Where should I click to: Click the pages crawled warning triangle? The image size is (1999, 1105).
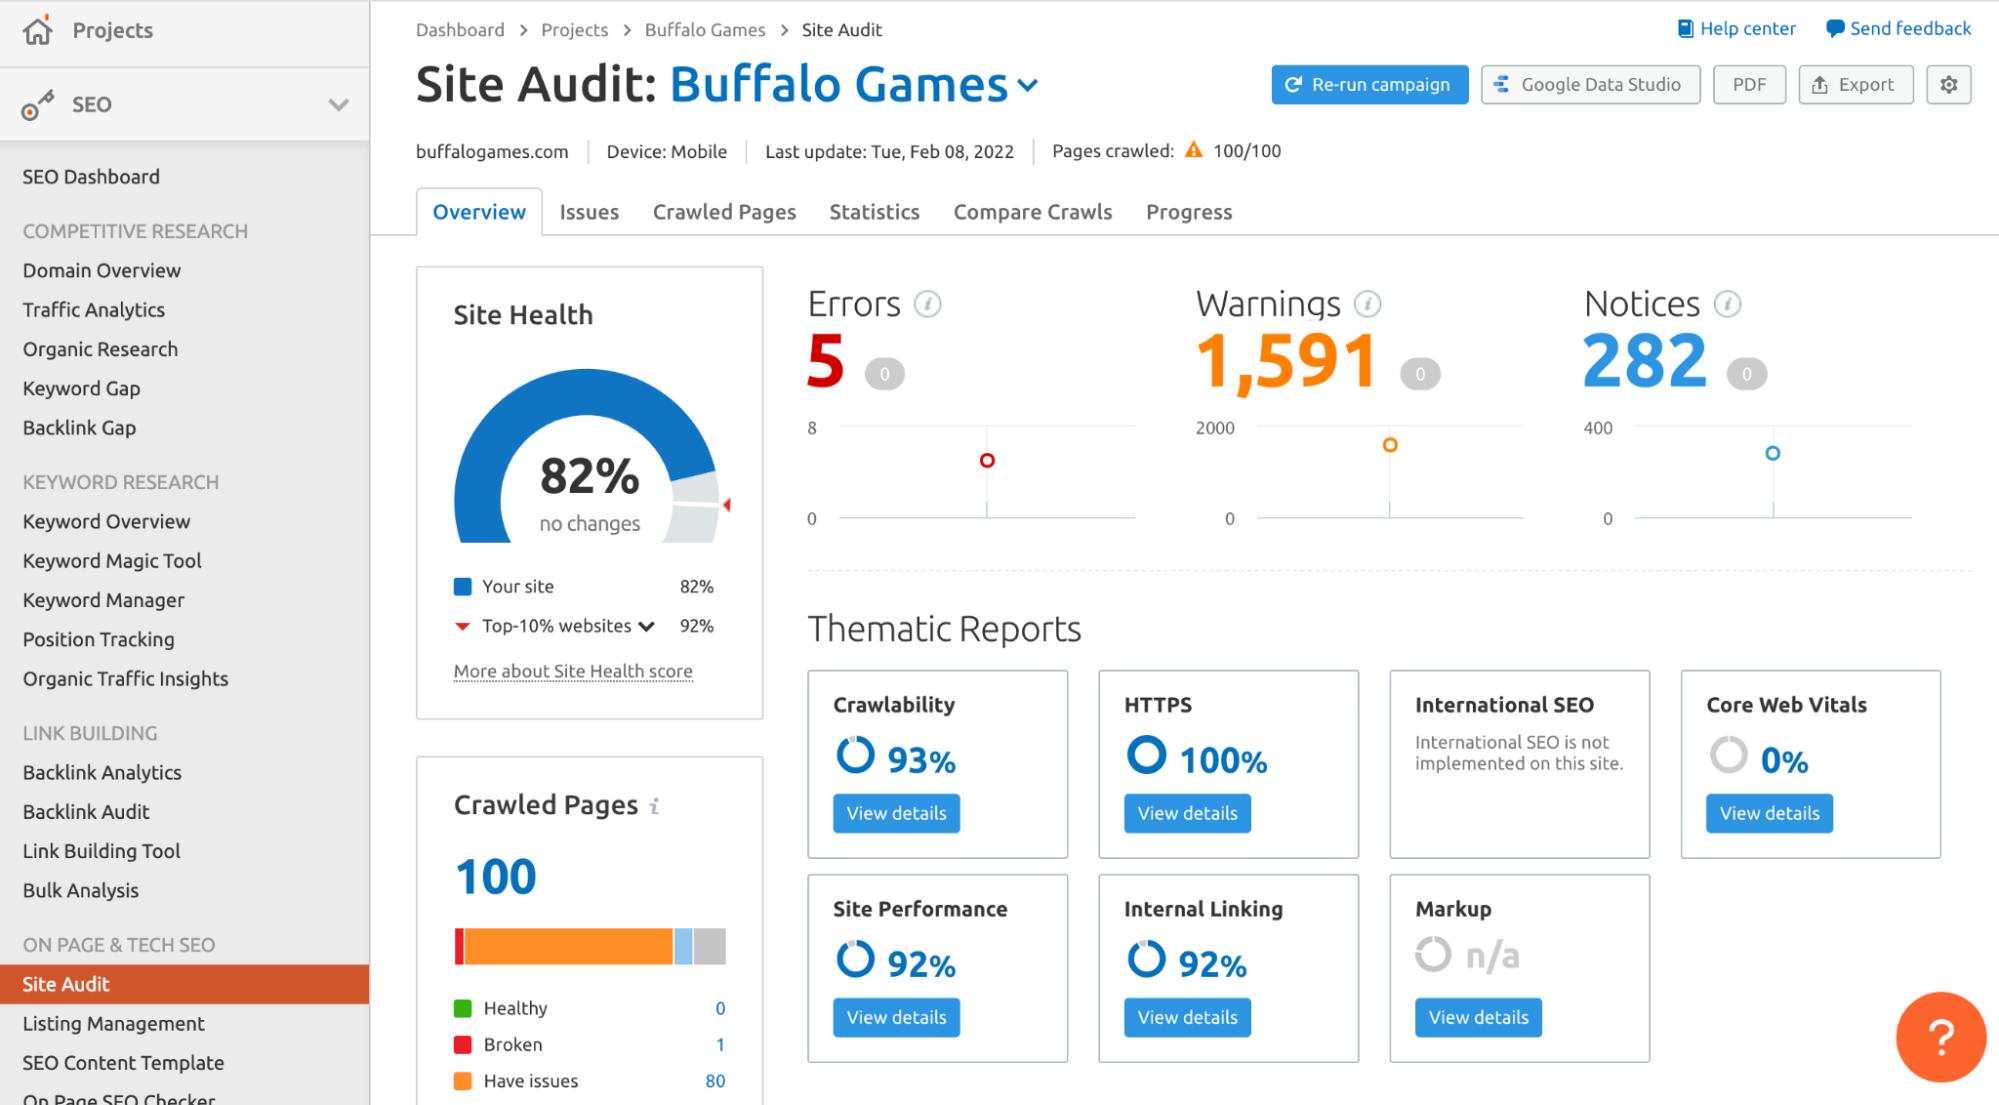point(1193,150)
